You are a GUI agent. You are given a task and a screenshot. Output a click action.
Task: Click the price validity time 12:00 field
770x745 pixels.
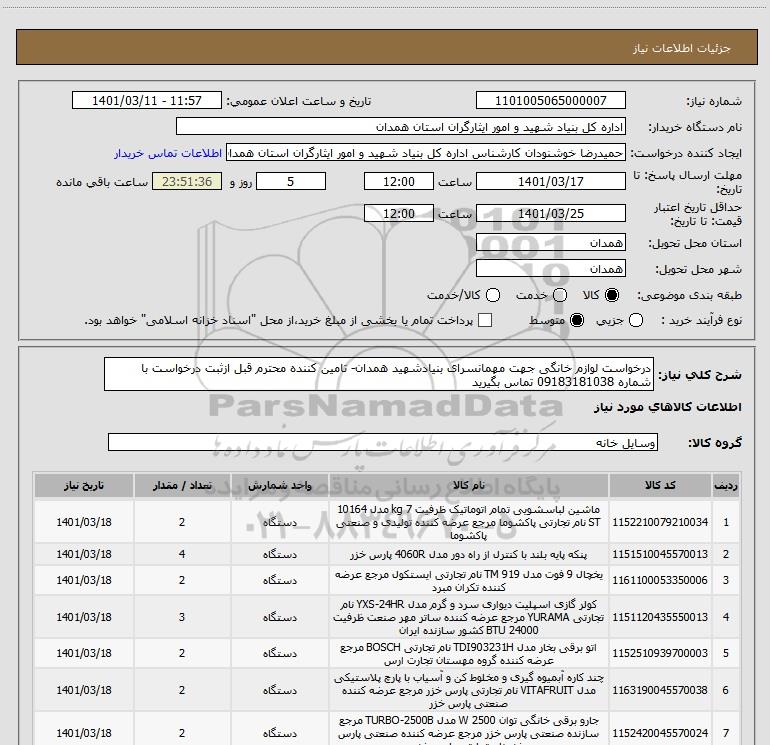point(399,214)
